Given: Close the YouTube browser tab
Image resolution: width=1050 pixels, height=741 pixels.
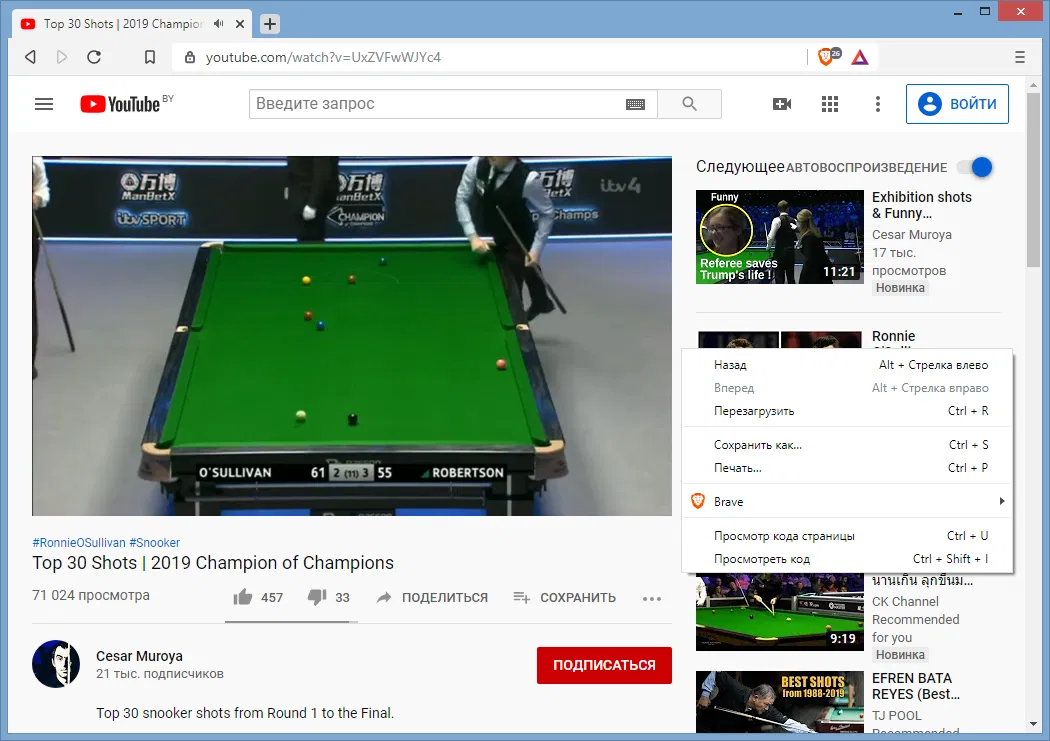Looking at the screenshot, I should [240, 24].
